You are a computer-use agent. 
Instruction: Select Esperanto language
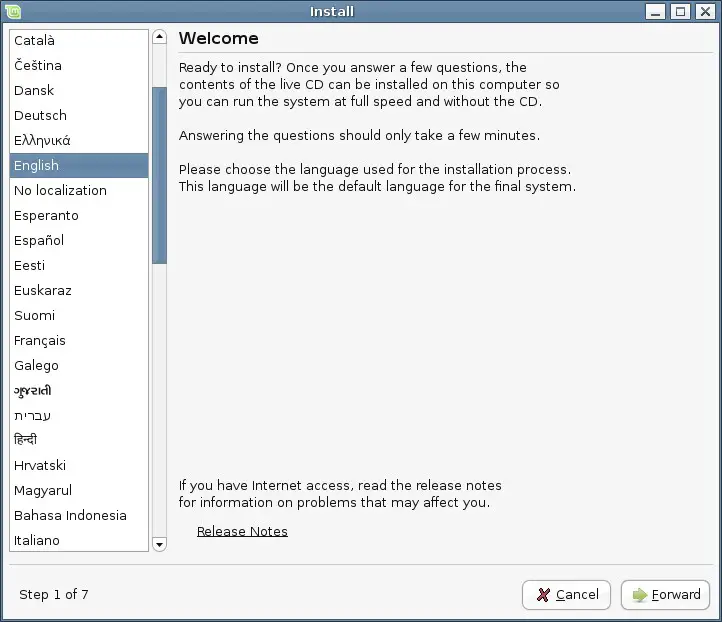(79, 215)
